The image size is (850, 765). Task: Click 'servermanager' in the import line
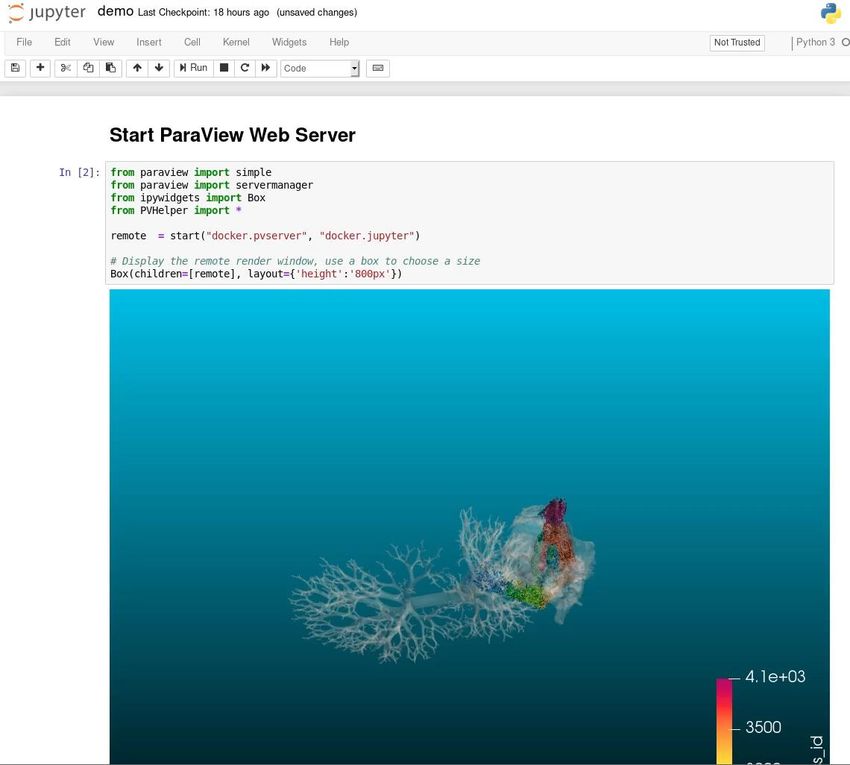click(x=274, y=185)
